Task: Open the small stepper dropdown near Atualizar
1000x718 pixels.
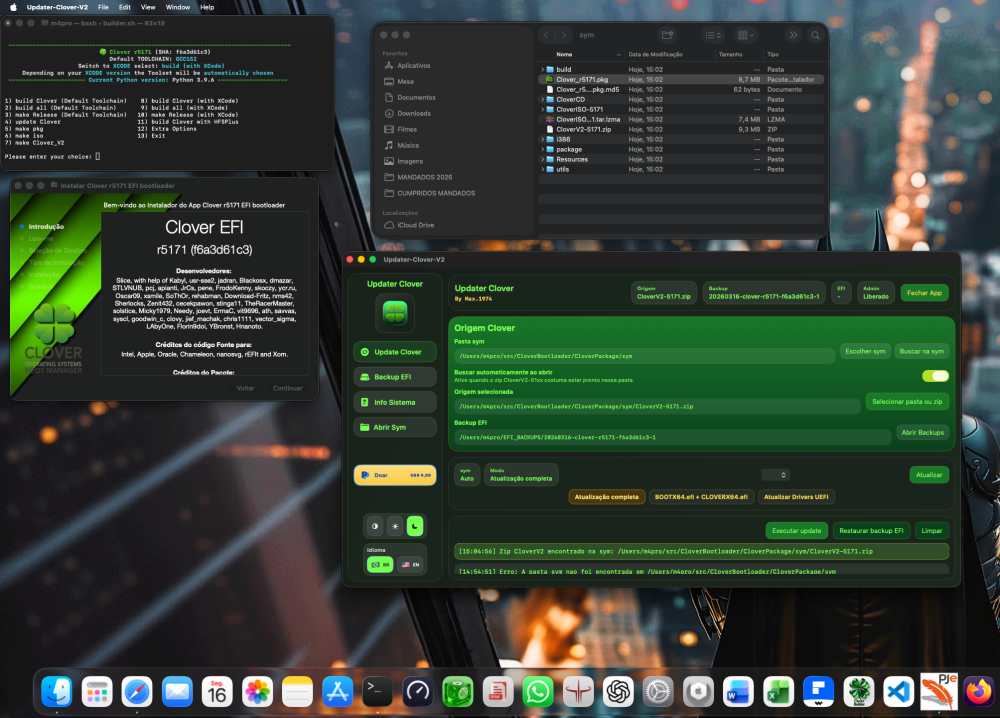Action: 776,475
